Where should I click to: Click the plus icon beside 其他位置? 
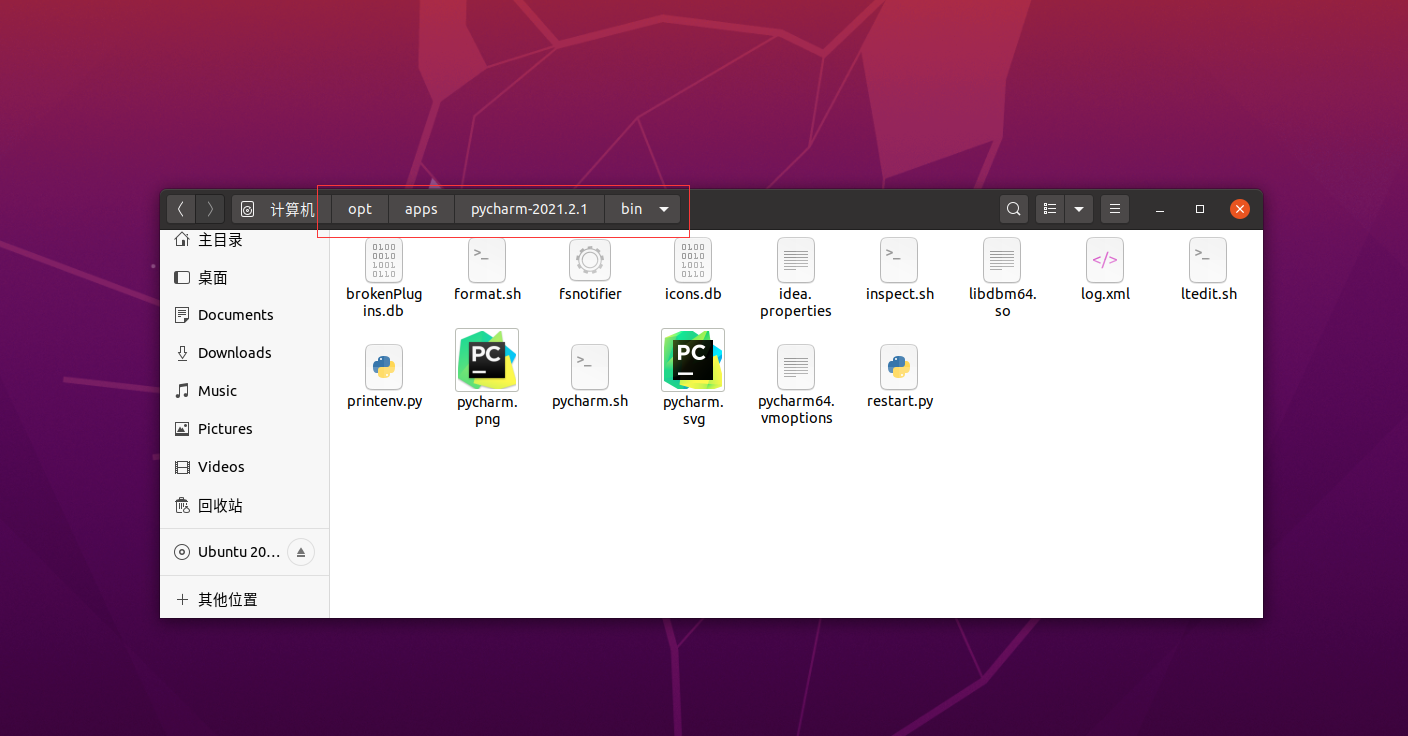[182, 600]
